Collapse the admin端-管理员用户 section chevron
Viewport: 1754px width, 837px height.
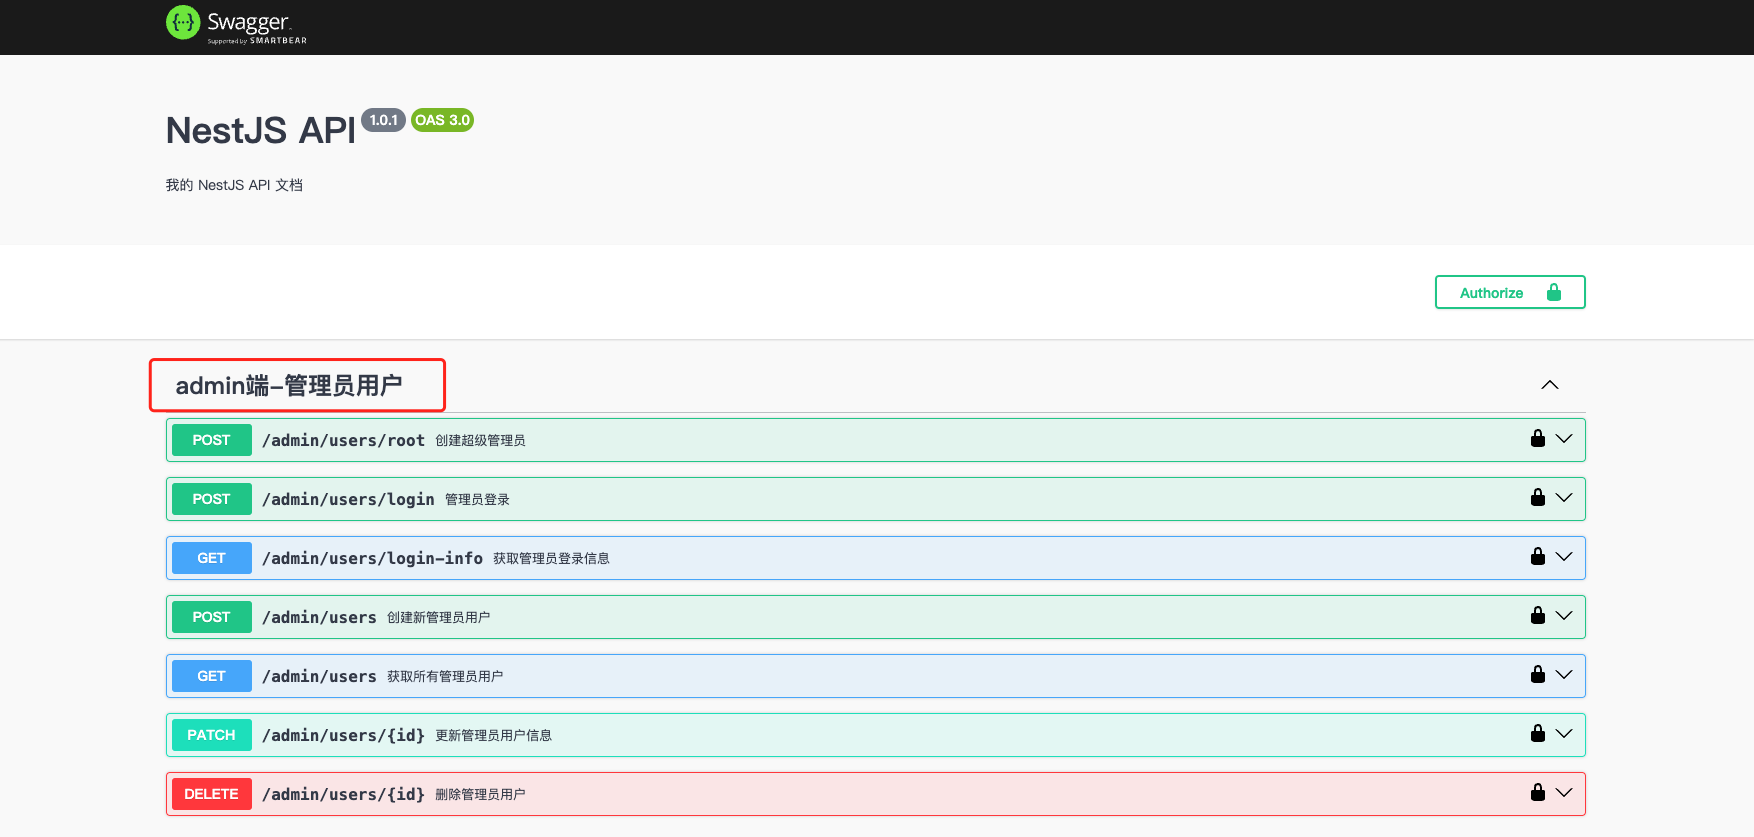[x=1550, y=385]
